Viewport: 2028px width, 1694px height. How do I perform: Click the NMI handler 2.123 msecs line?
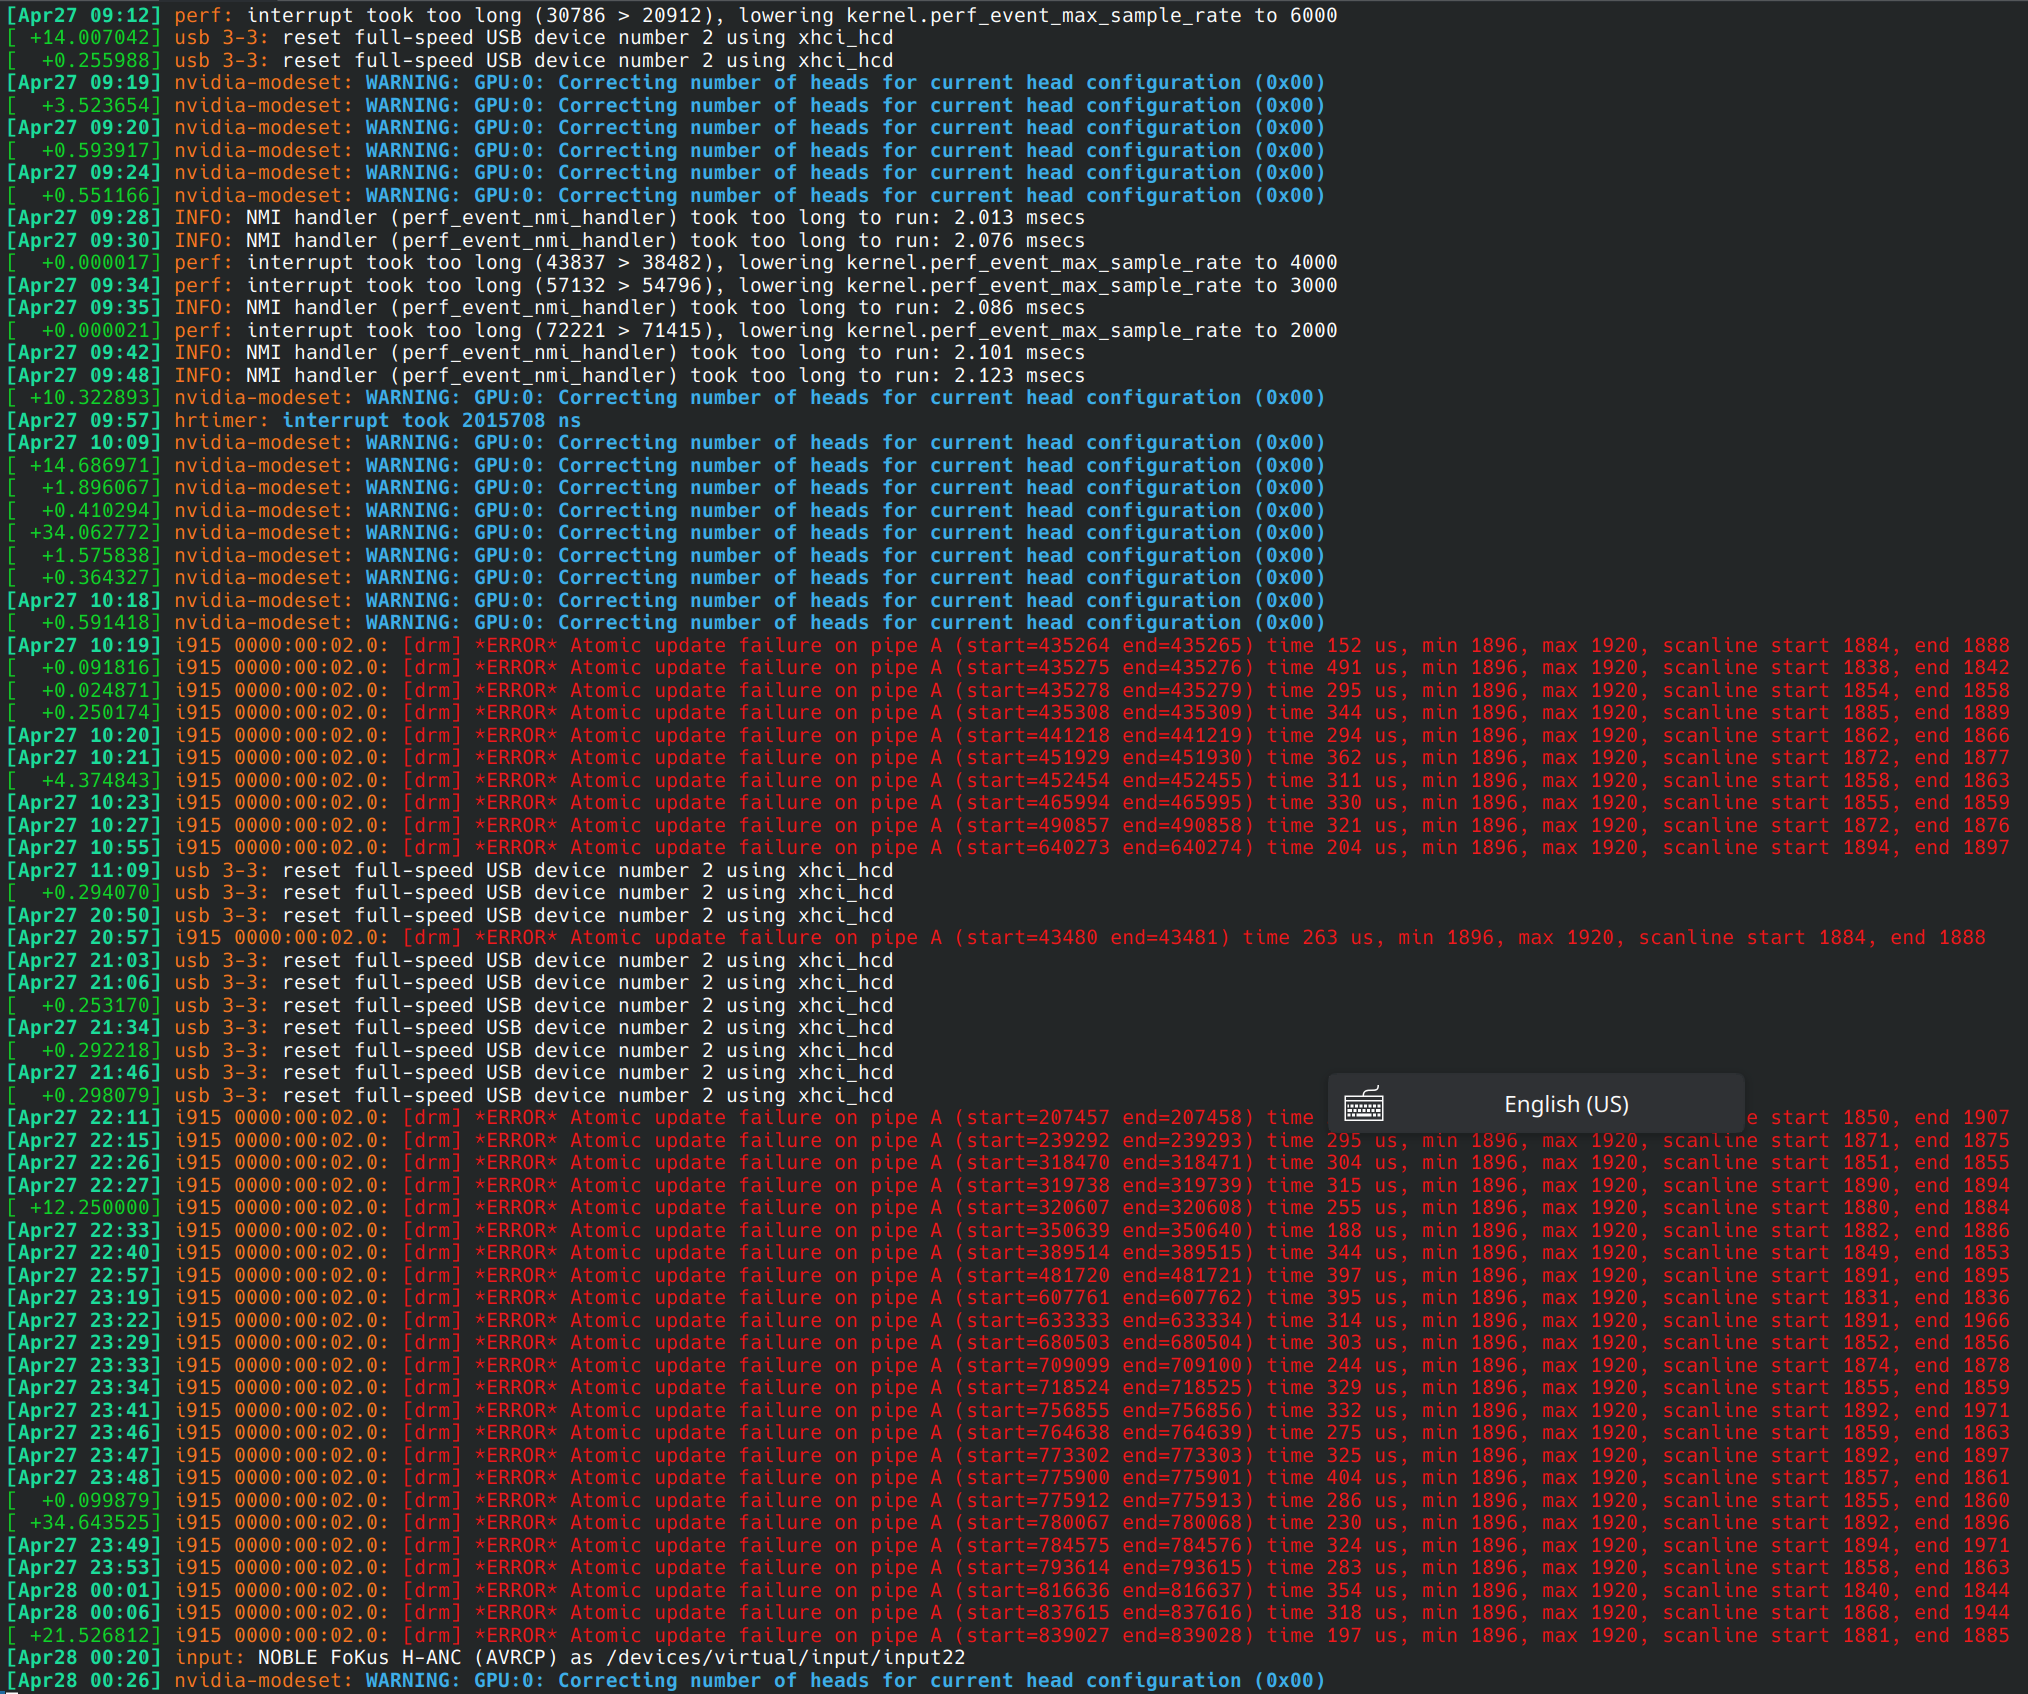pyautogui.click(x=629, y=375)
